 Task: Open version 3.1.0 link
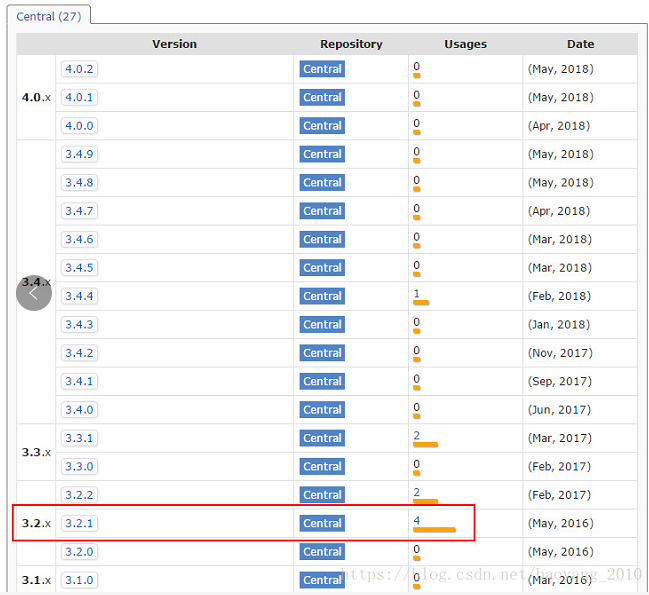[79, 580]
